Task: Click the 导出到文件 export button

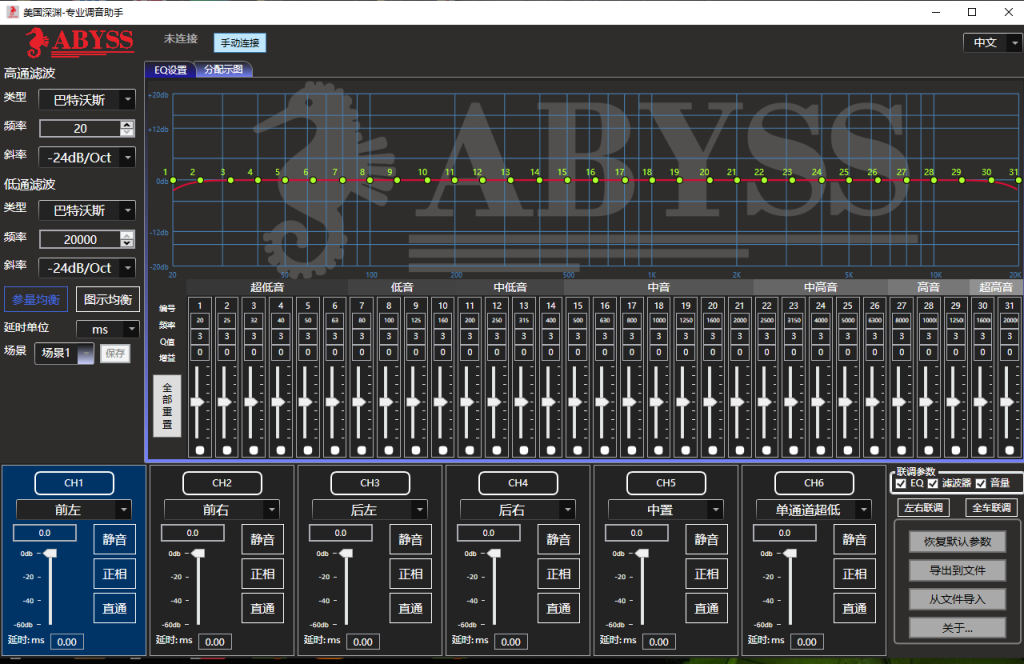Action: (x=957, y=570)
